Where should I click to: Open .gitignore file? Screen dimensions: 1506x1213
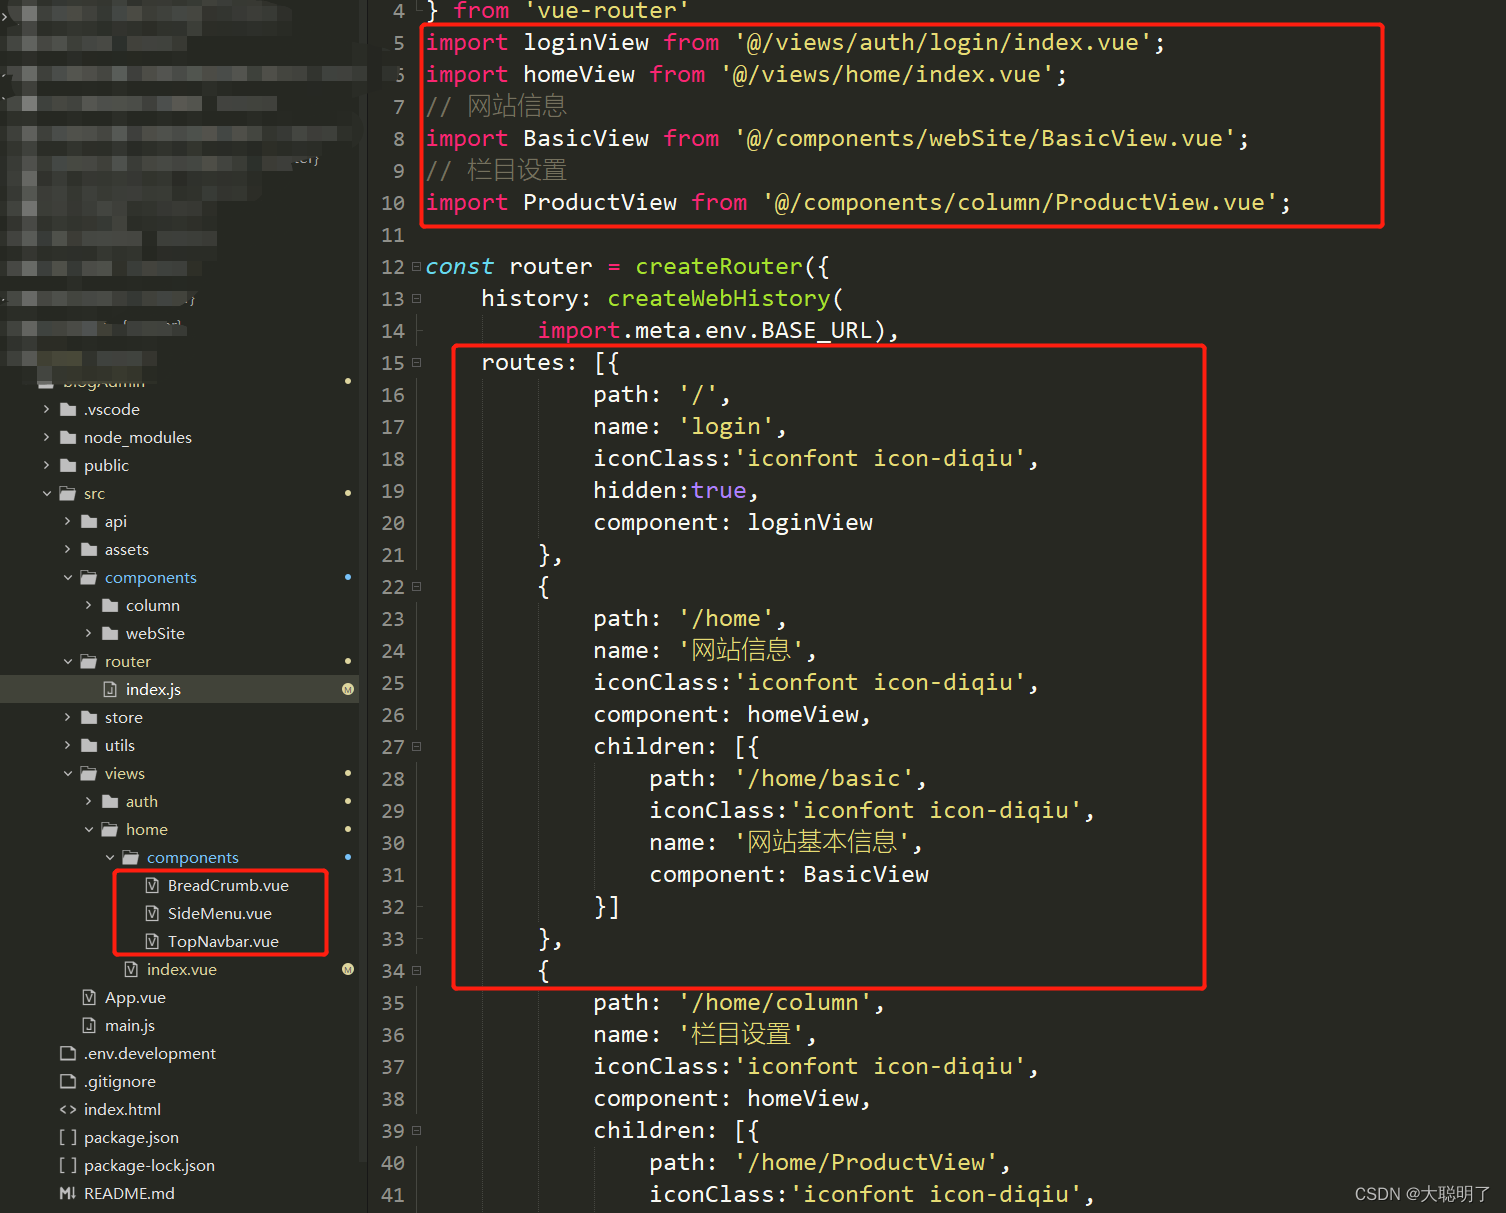pos(119,1081)
